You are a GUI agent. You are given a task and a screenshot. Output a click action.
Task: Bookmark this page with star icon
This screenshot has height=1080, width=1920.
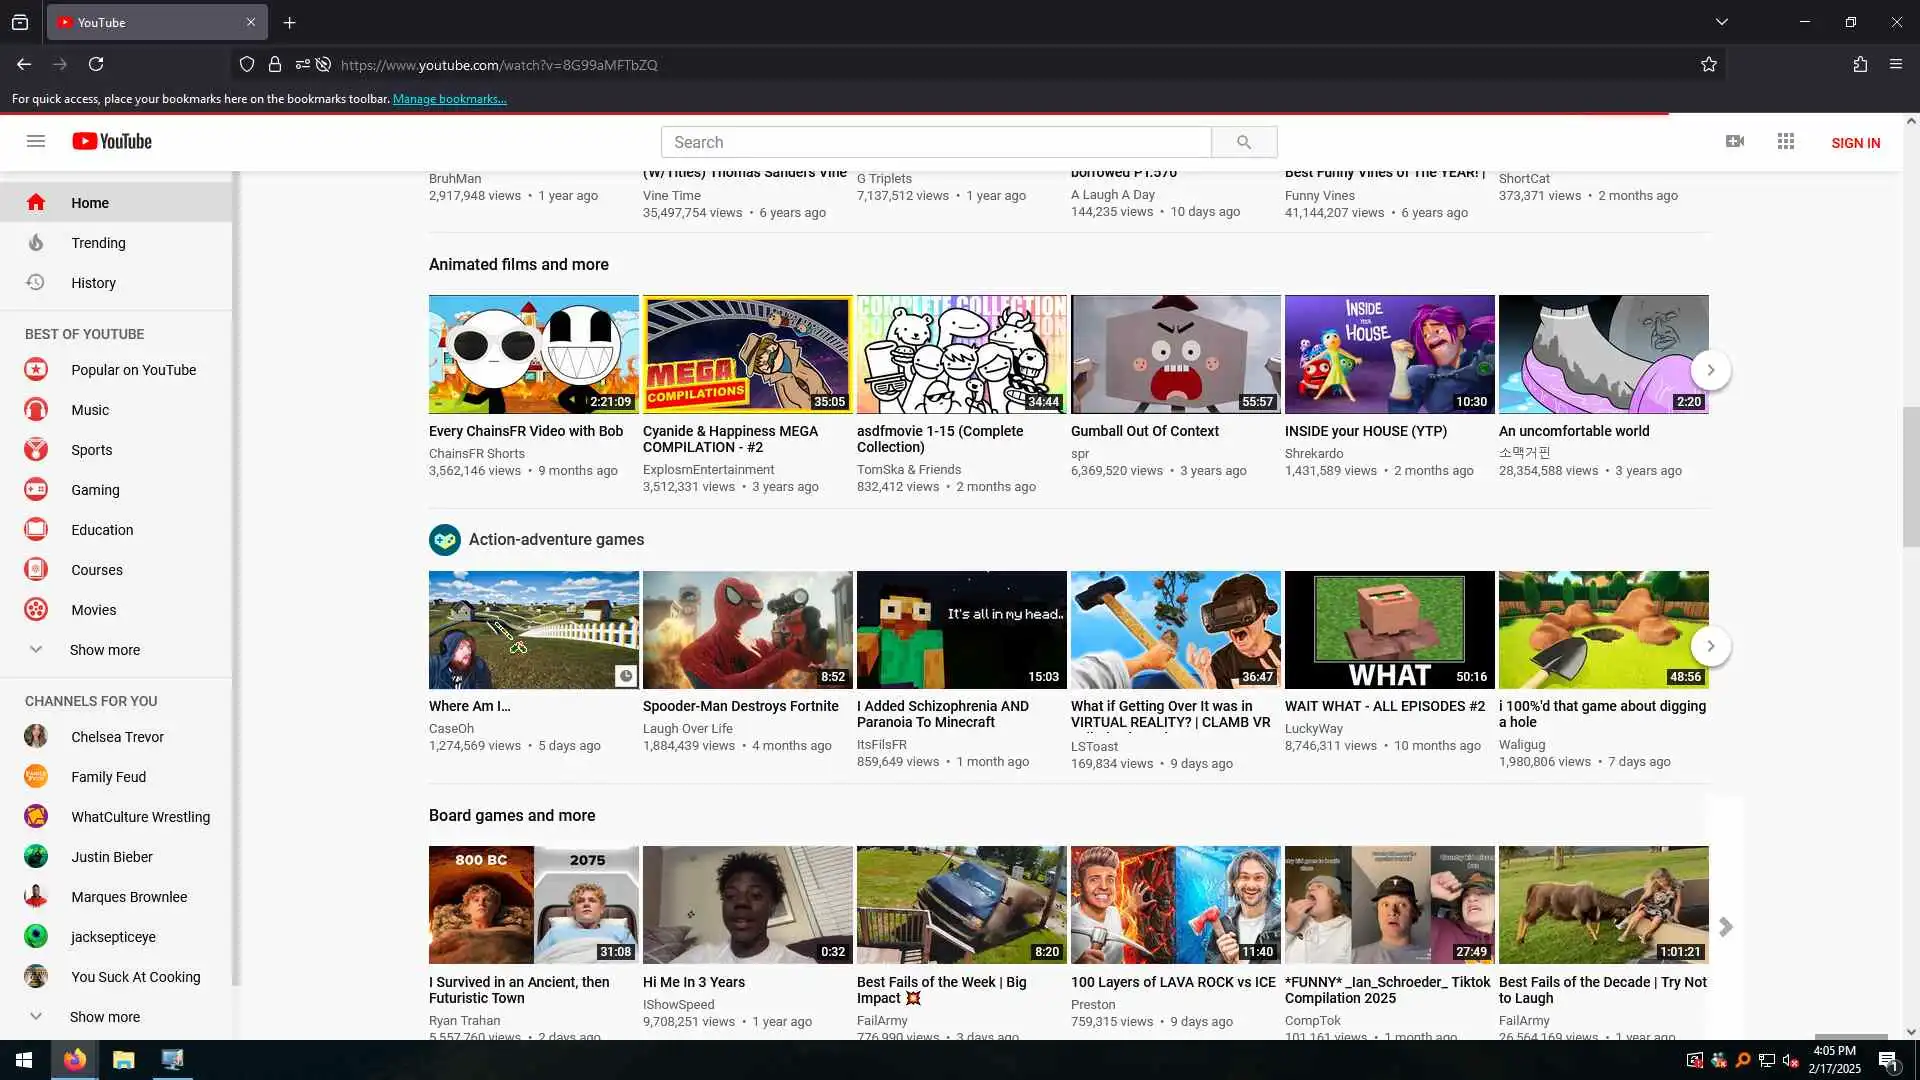pos(1709,64)
